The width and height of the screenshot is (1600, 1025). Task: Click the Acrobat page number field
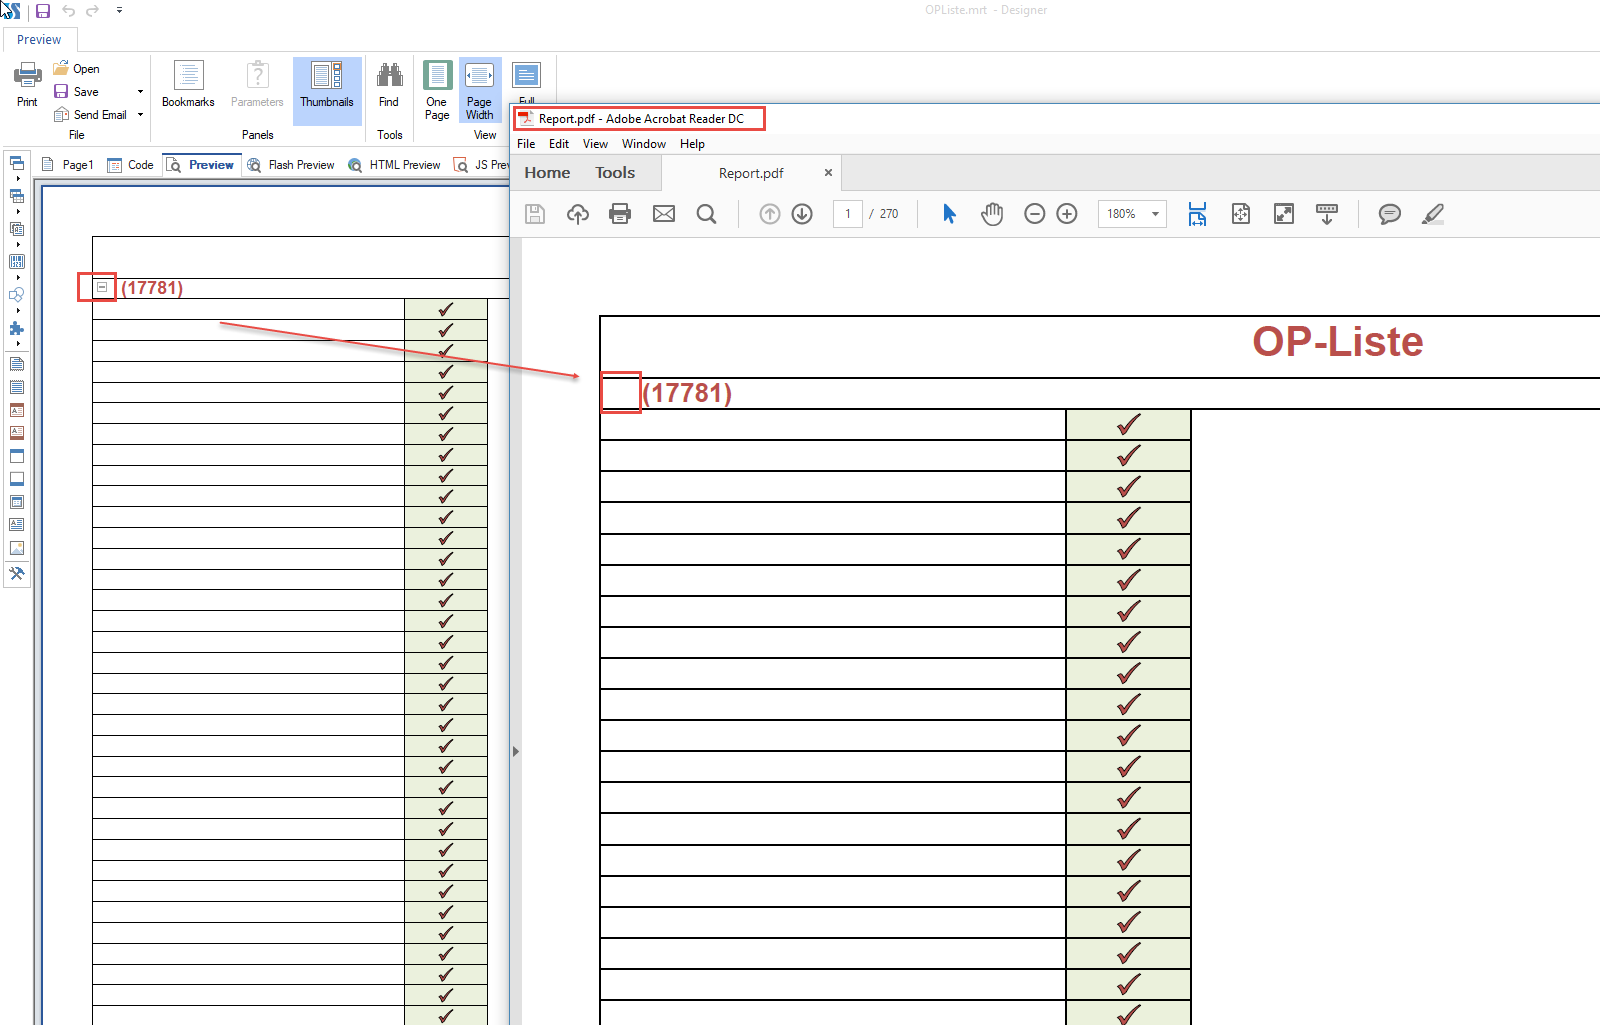[848, 214]
